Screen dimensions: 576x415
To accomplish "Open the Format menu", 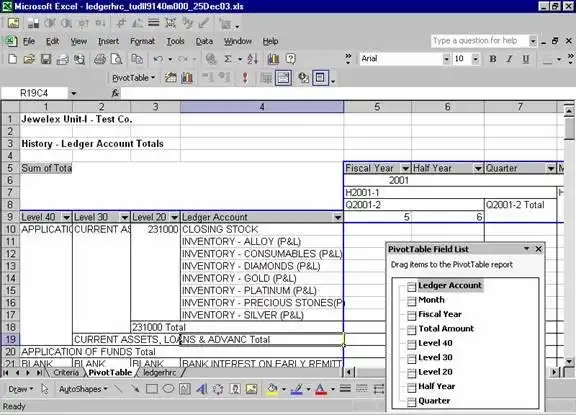I will point(143,42).
